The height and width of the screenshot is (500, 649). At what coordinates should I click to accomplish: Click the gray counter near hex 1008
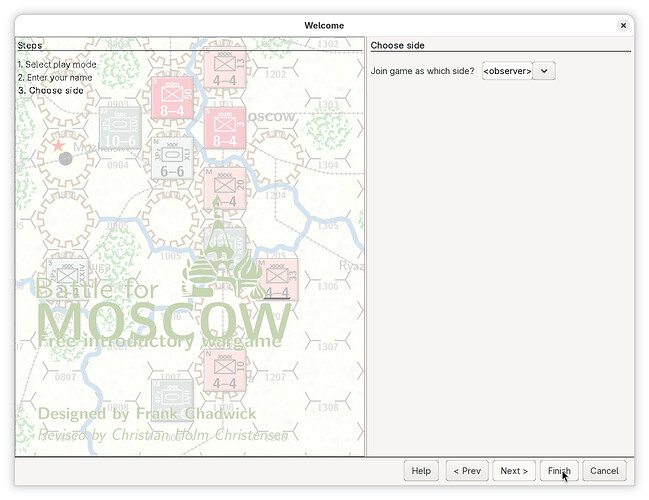click(x=172, y=399)
